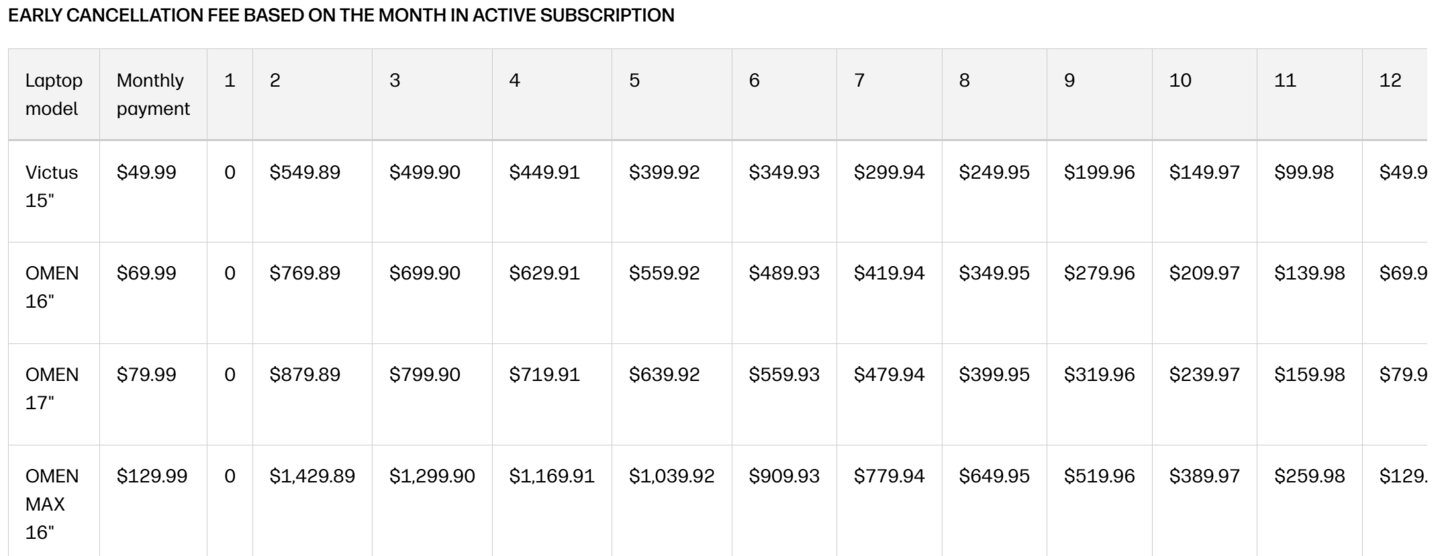Image resolution: width=1440 pixels, height=556 pixels.
Task: Select the month 11 column header
Action: pos(1285,81)
